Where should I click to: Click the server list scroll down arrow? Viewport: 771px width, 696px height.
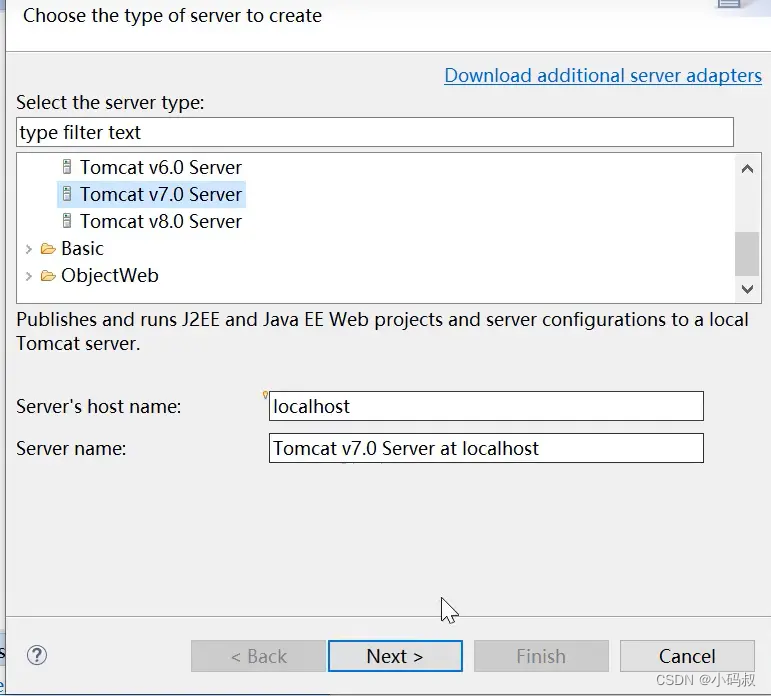(x=747, y=289)
